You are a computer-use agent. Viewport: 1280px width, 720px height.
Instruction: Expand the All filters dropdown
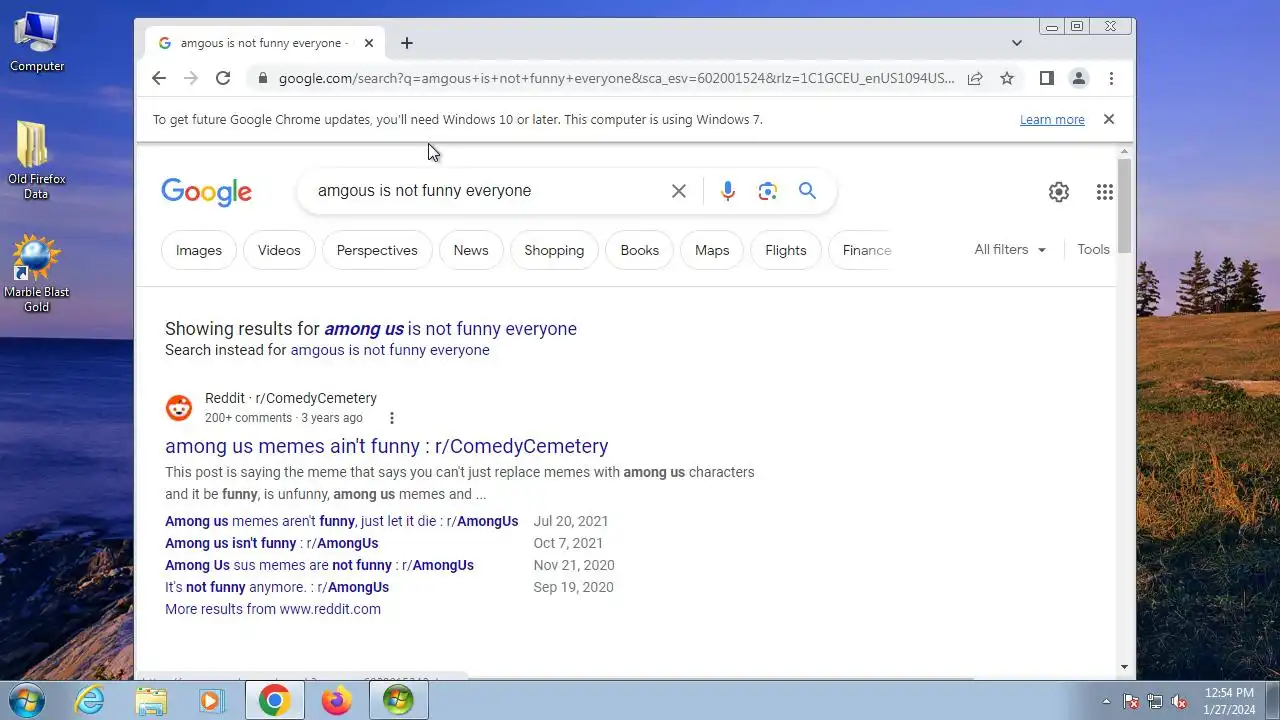[1010, 250]
